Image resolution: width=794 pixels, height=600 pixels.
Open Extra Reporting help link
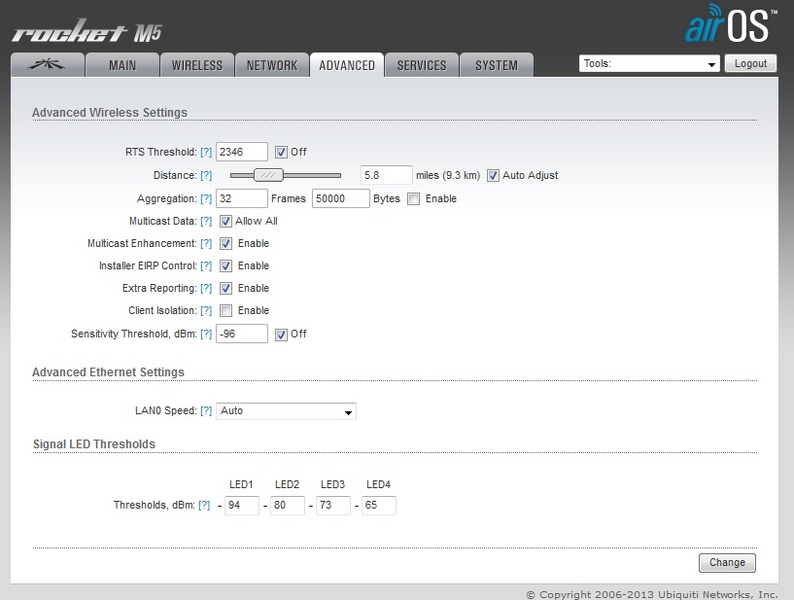(x=206, y=288)
